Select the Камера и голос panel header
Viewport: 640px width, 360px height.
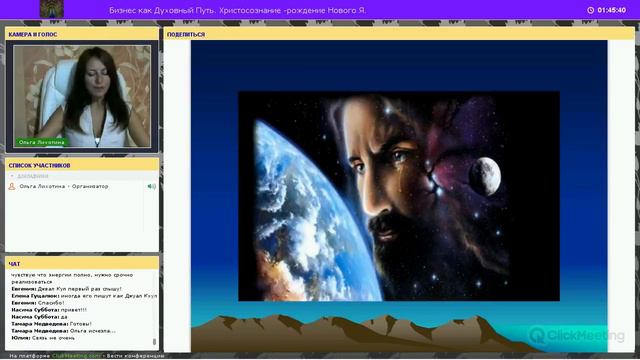point(82,34)
